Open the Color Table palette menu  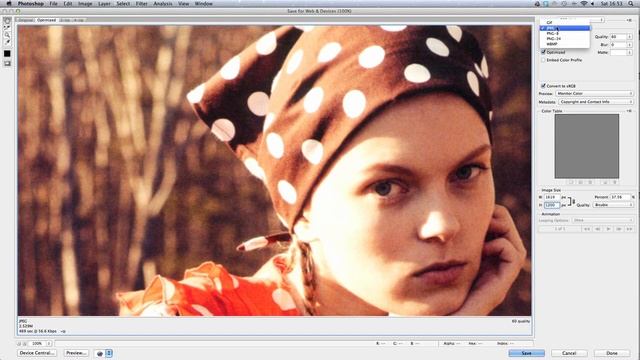(629, 111)
